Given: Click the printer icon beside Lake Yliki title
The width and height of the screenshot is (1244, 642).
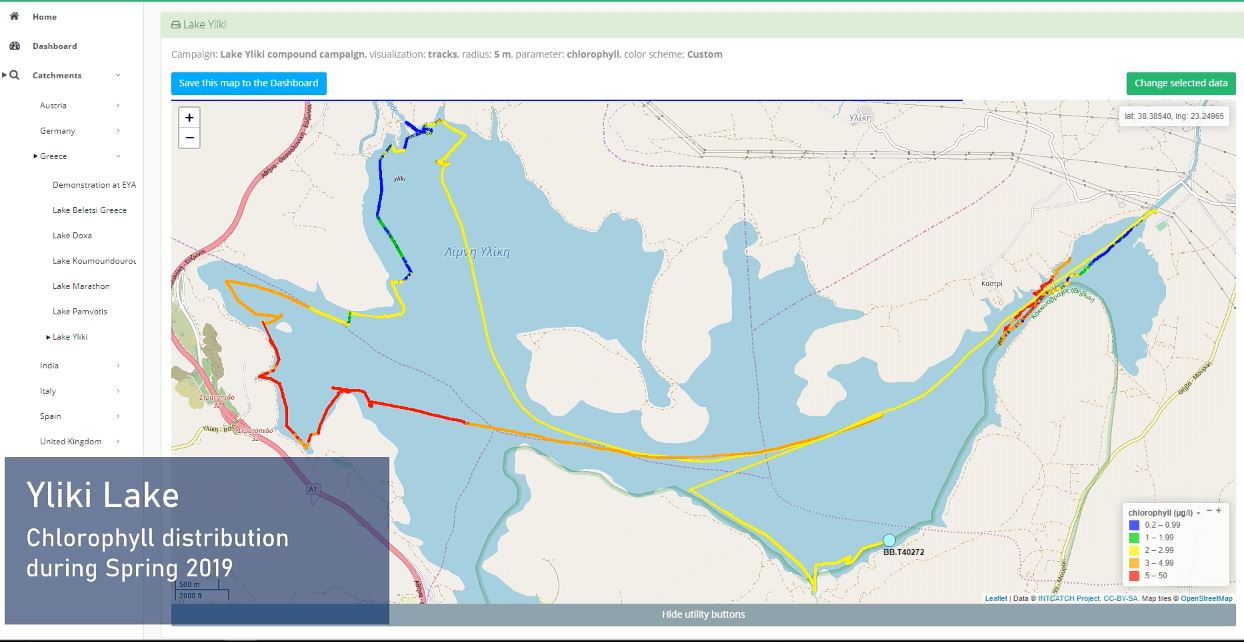Looking at the screenshot, I should (176, 24).
